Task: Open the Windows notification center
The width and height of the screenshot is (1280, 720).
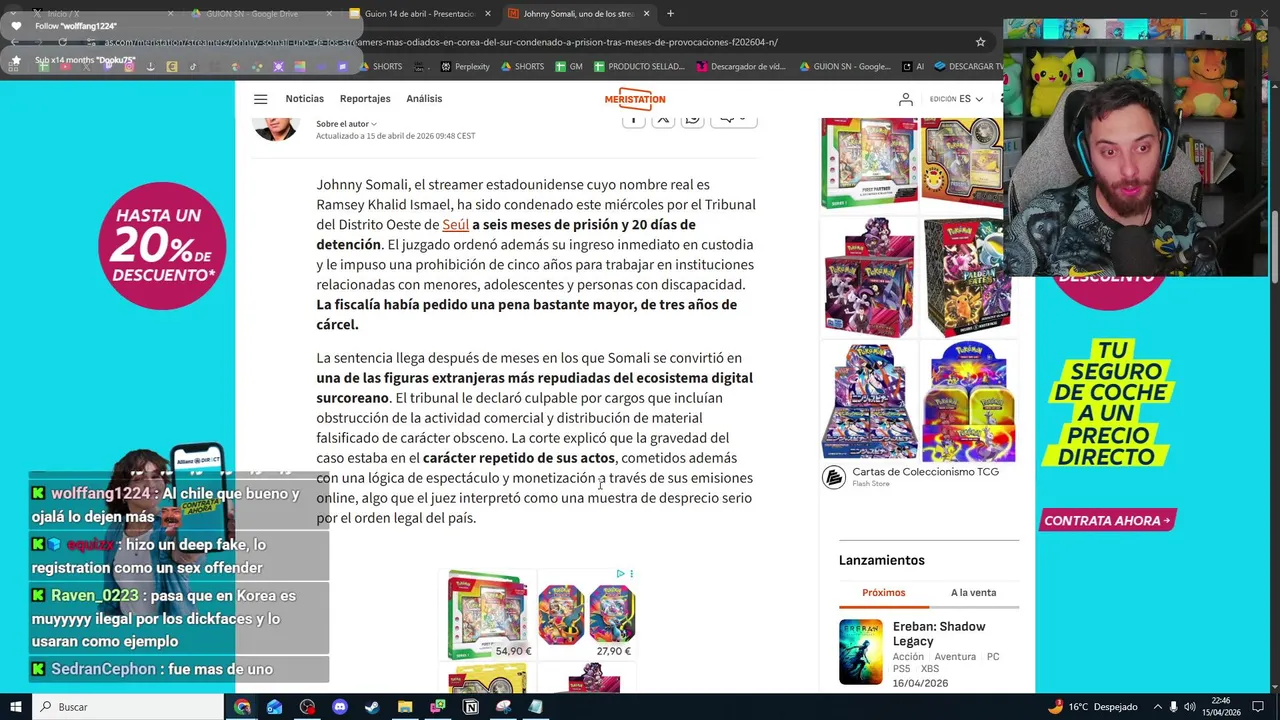Action: tap(1259, 707)
